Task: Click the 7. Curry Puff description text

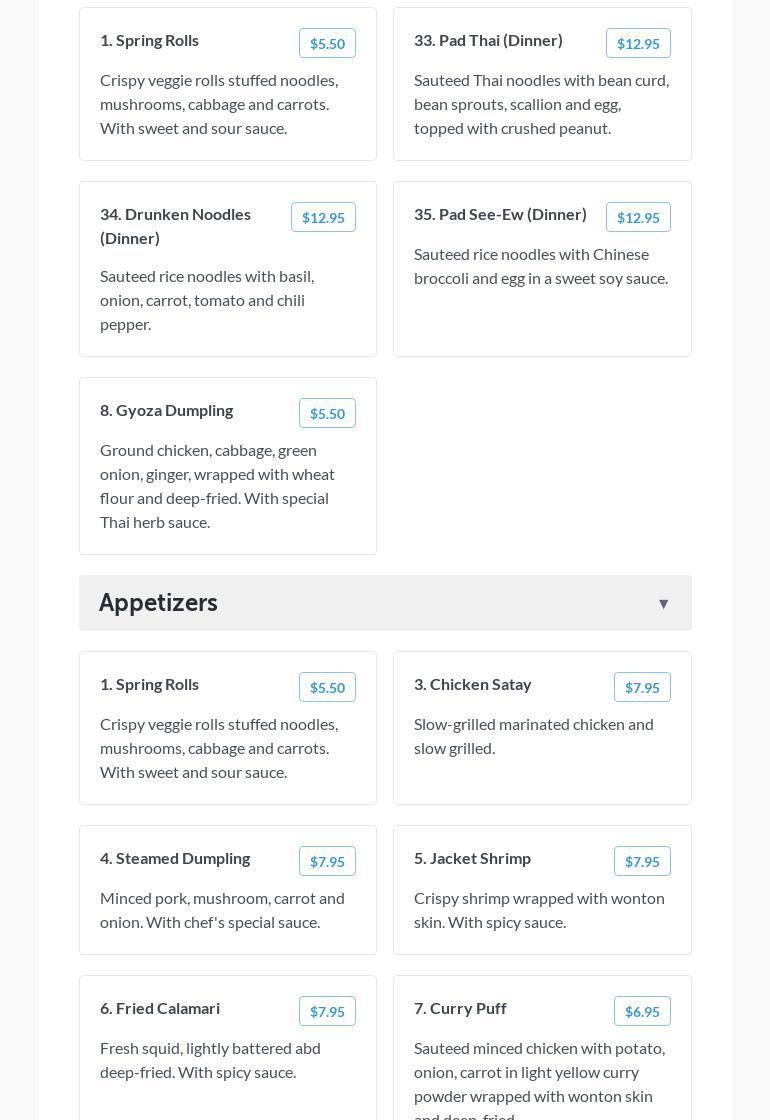Action: point(540,1072)
